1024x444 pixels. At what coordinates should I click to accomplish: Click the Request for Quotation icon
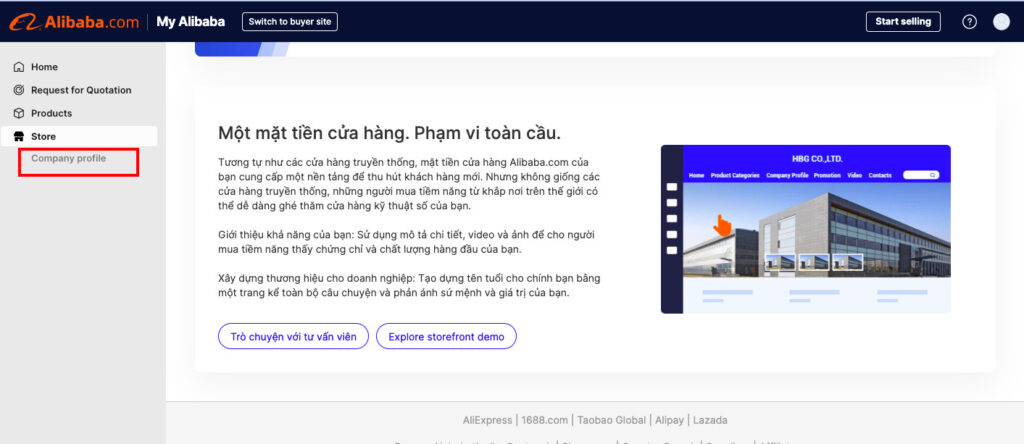coord(18,90)
